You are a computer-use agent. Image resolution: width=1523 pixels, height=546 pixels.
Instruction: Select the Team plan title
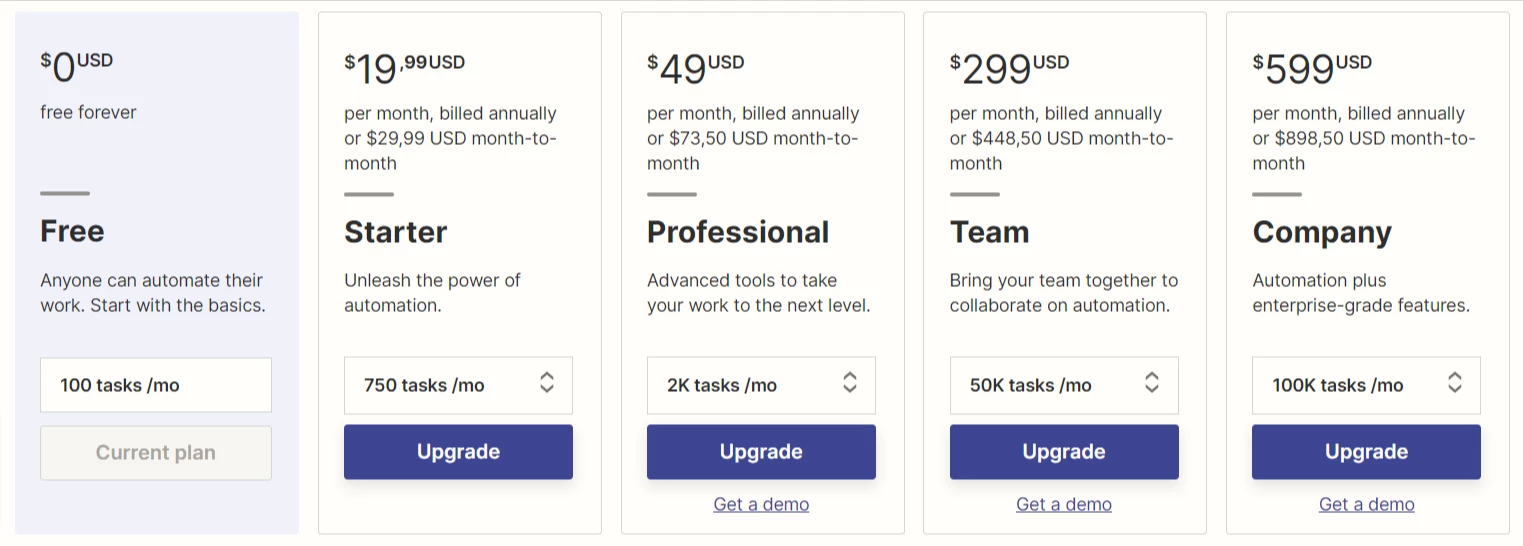[989, 232]
